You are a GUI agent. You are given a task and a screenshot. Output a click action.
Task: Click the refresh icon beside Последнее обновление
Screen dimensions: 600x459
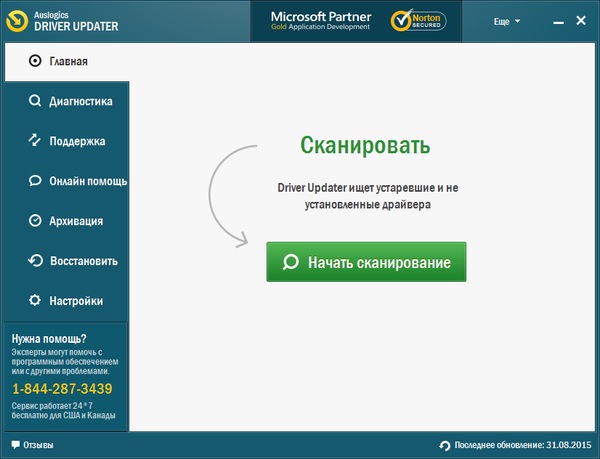445,446
